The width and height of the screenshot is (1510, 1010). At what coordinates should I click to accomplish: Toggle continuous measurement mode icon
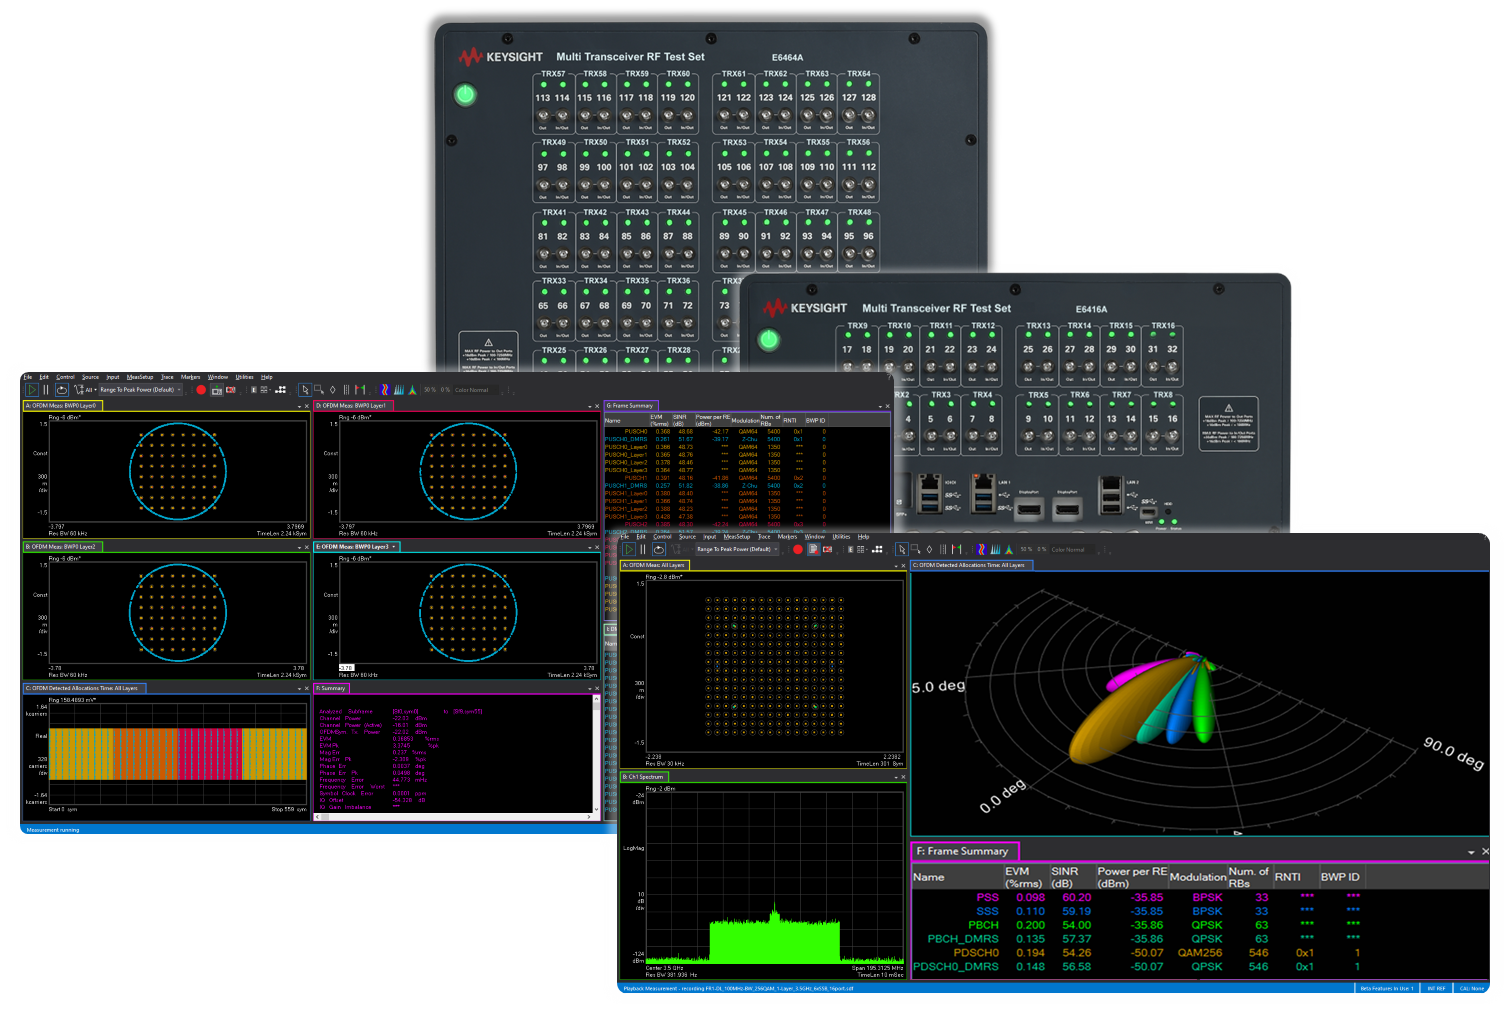(657, 550)
